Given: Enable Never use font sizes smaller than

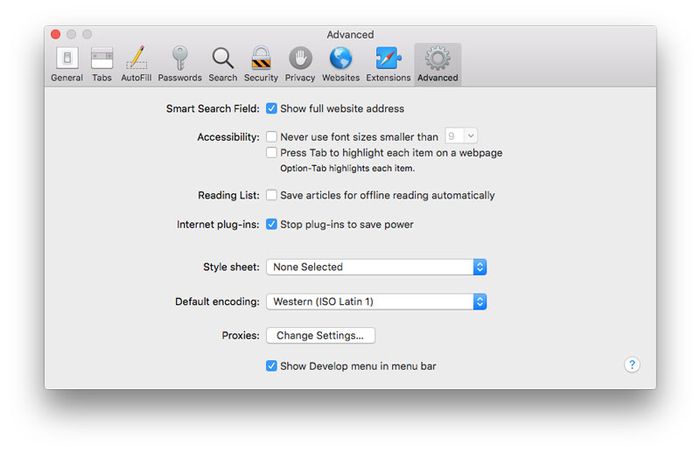Looking at the screenshot, I should (271, 136).
